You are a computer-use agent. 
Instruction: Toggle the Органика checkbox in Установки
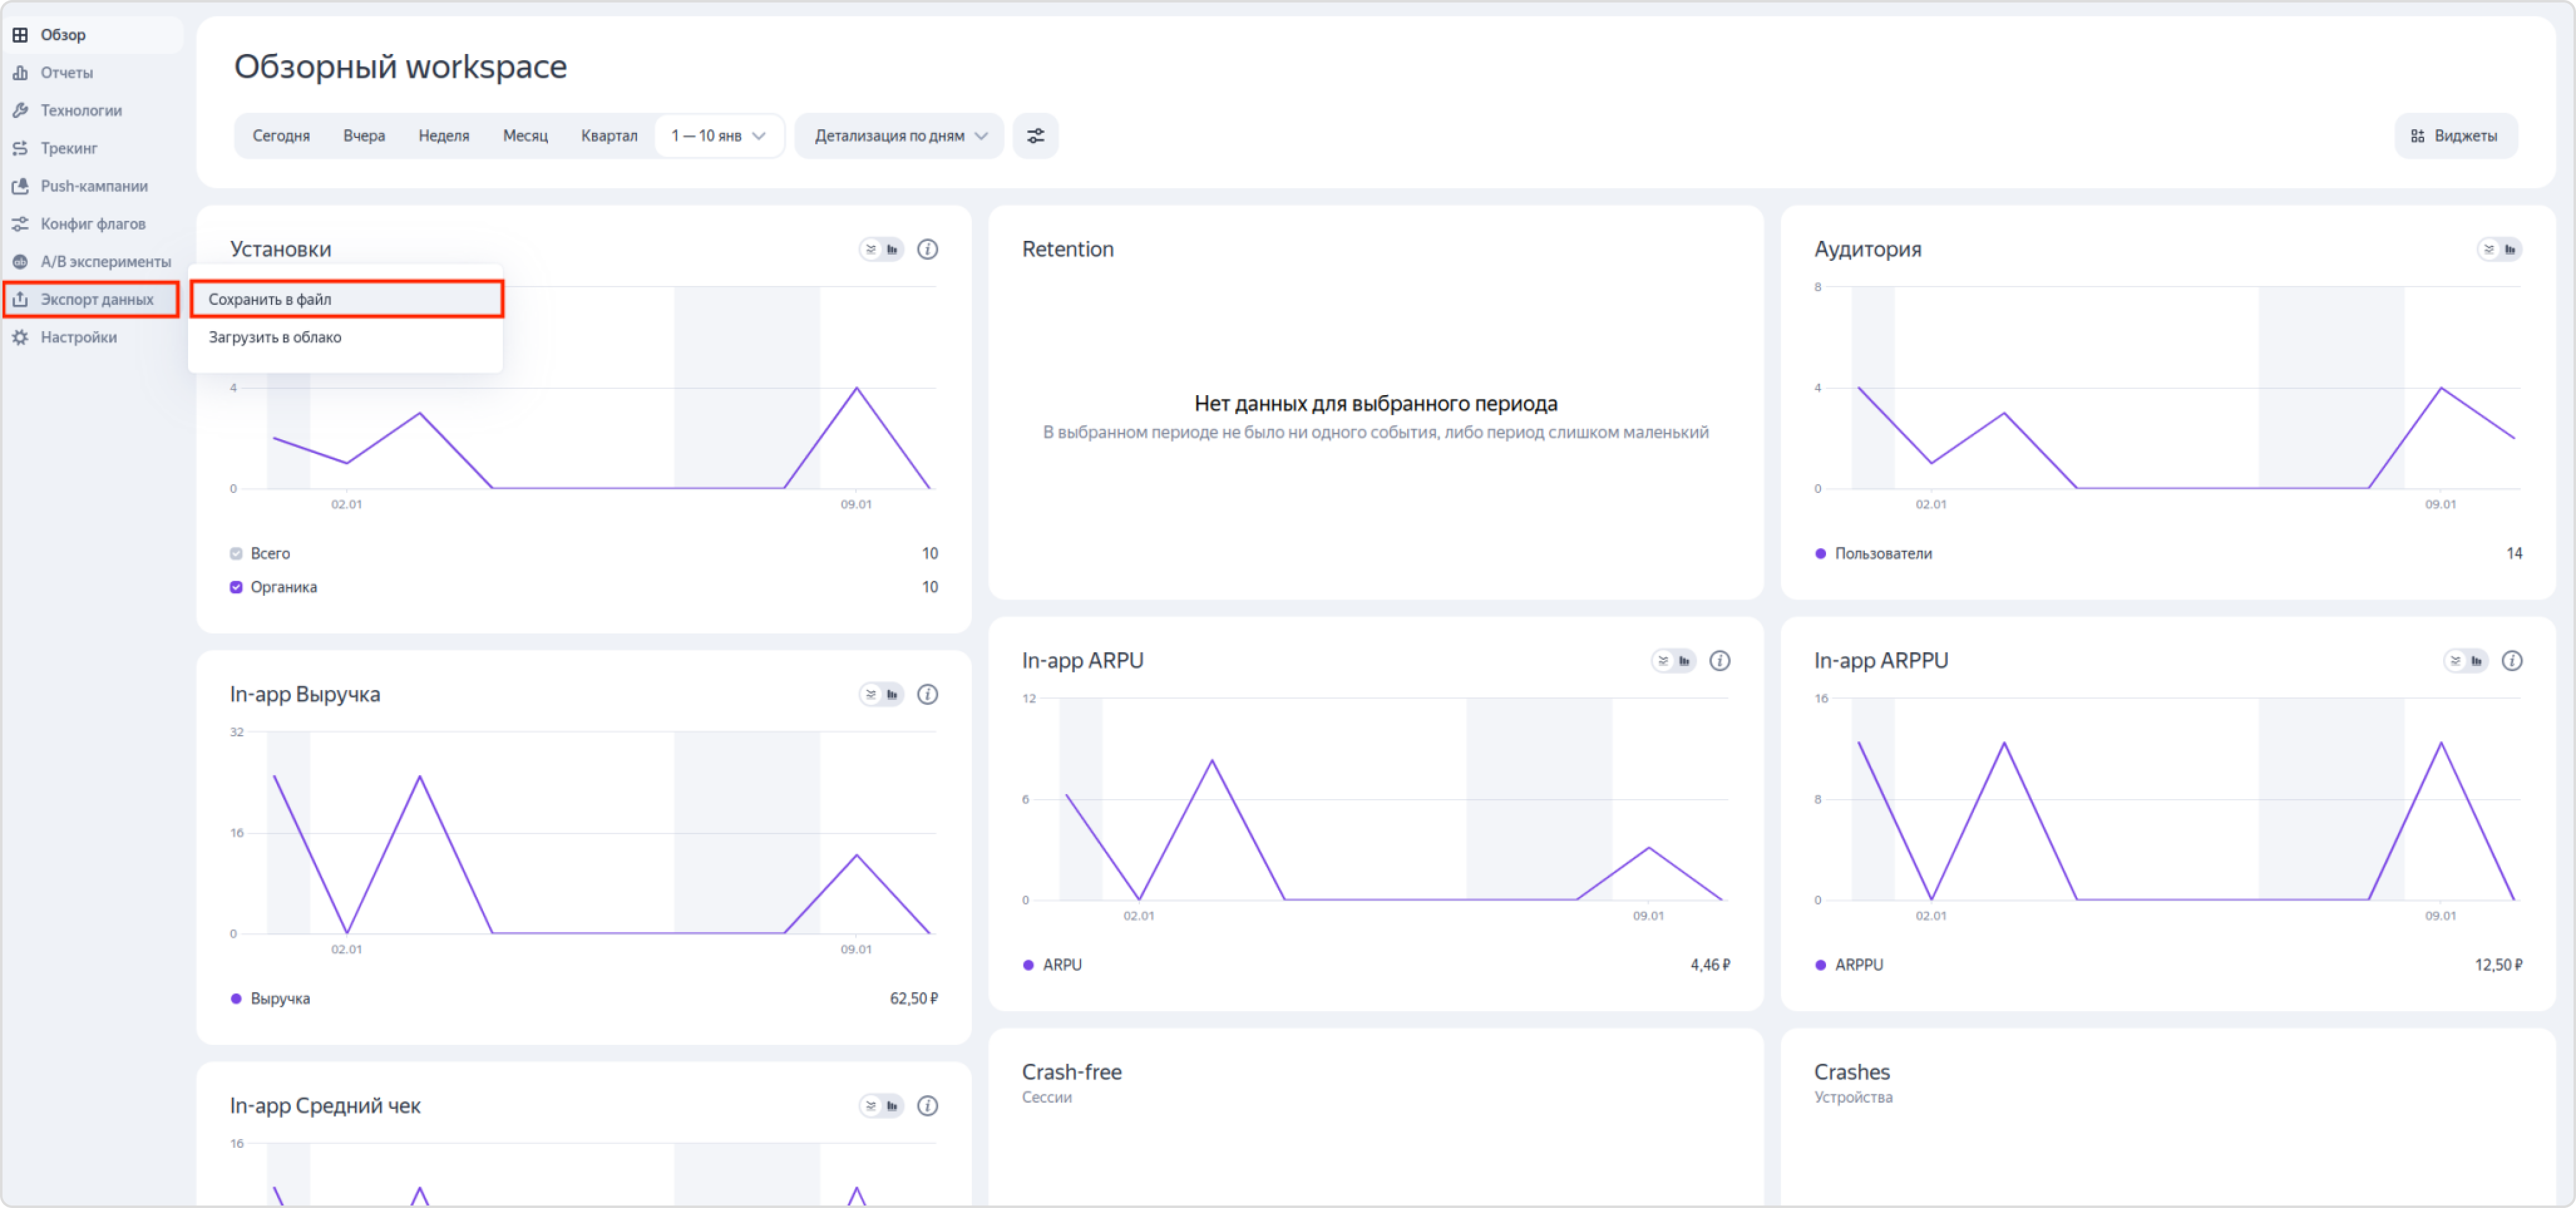[x=236, y=588]
